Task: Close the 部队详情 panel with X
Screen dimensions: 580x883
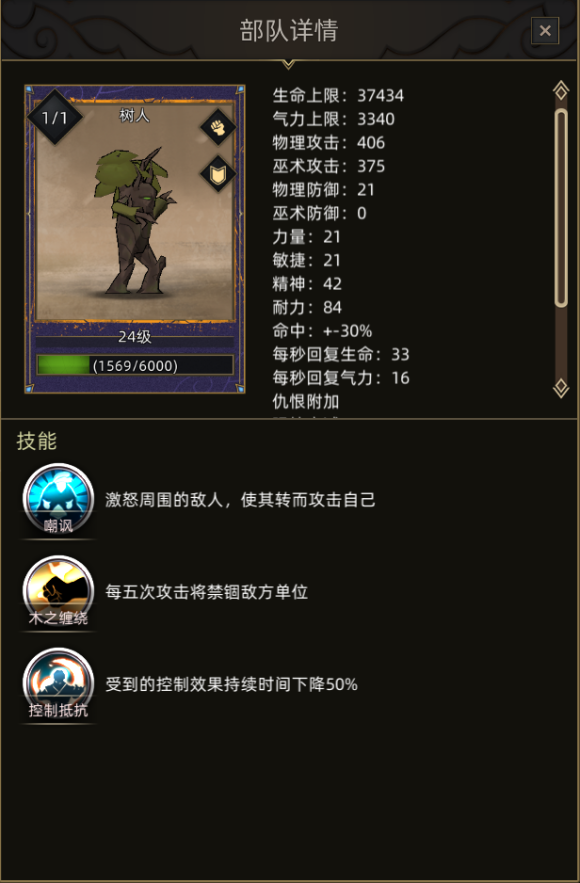Action: coord(545,30)
